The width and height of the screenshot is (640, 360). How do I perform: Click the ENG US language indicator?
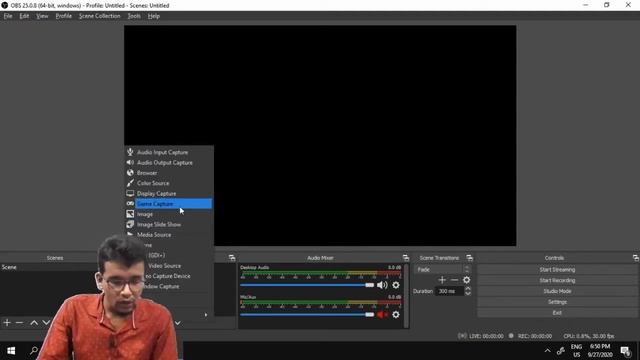576,351
